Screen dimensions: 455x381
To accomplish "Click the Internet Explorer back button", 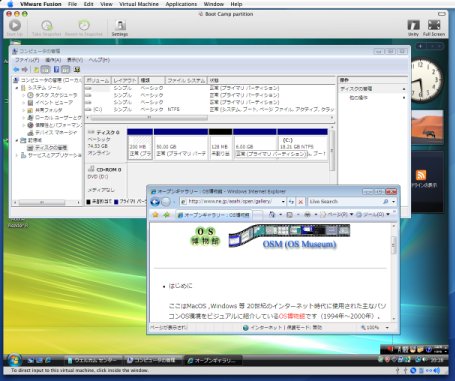I will pyautogui.click(x=155, y=202).
